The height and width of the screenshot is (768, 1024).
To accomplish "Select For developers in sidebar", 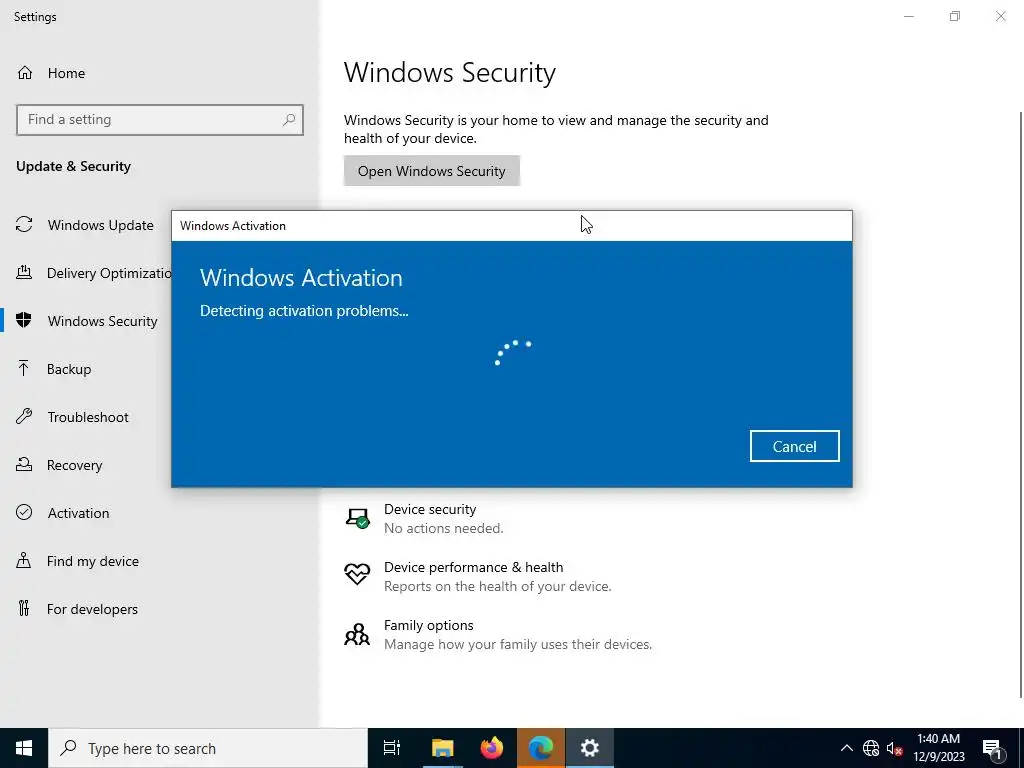I will tap(92, 609).
